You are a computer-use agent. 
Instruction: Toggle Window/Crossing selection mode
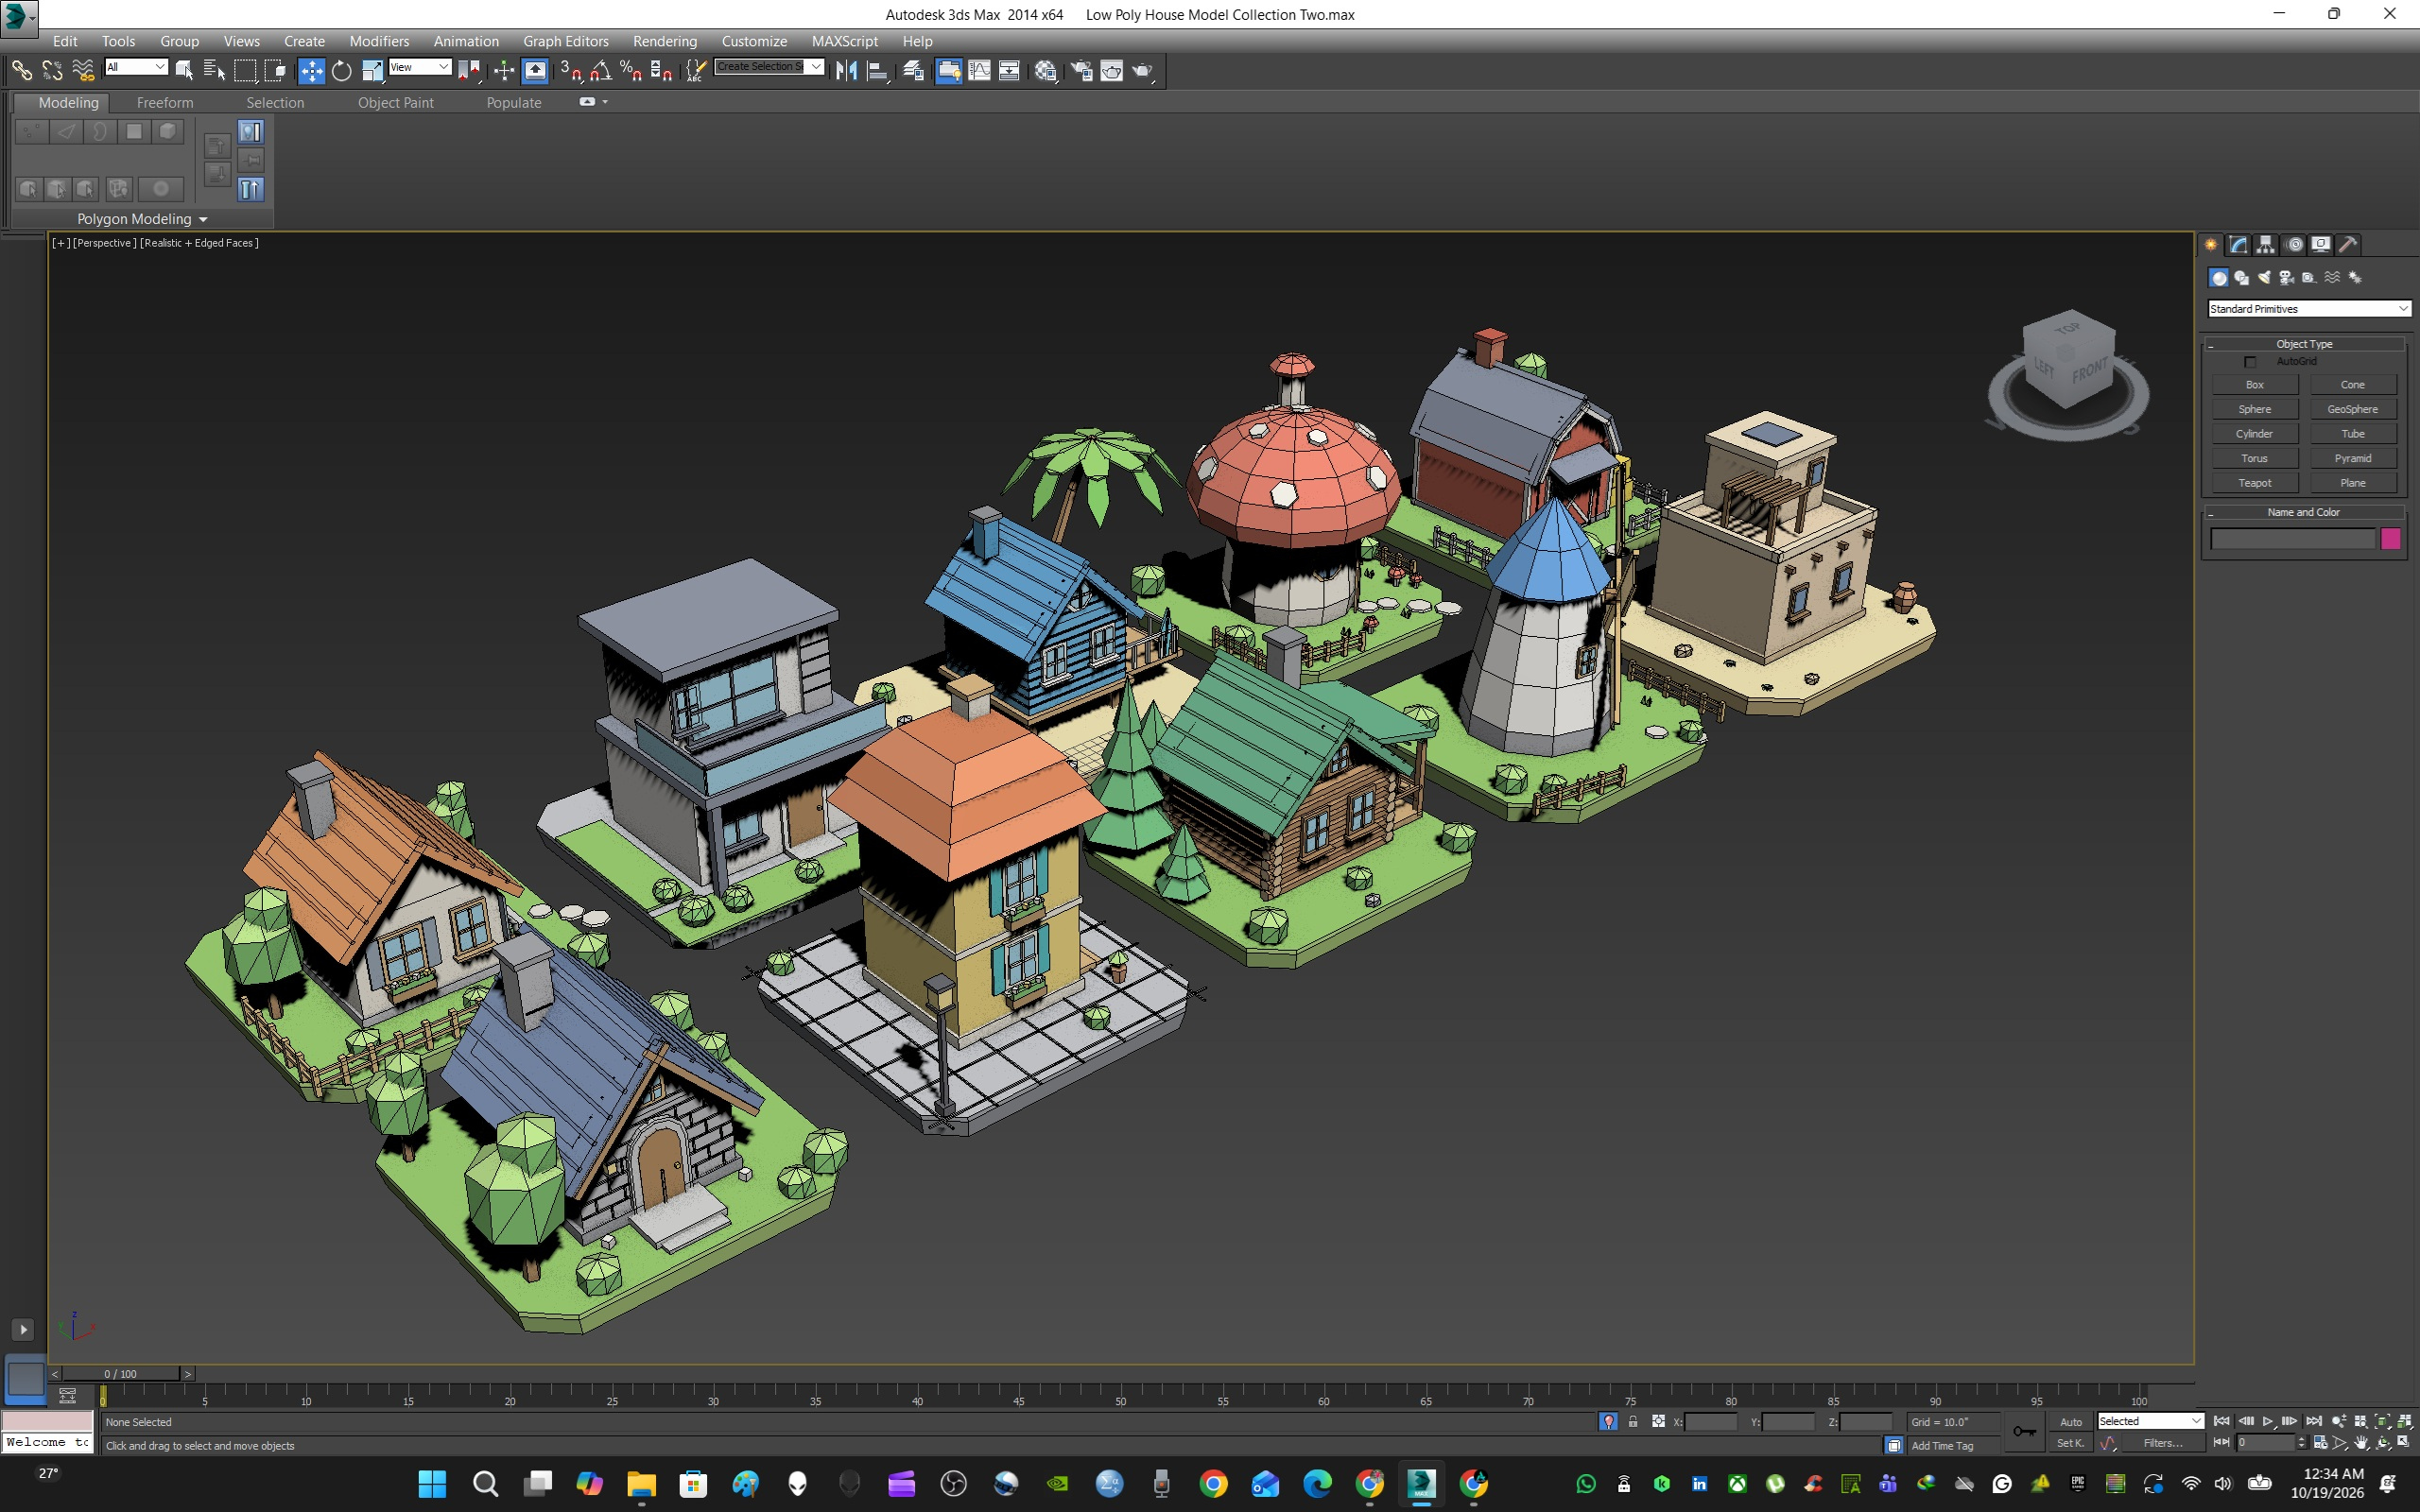pos(275,70)
